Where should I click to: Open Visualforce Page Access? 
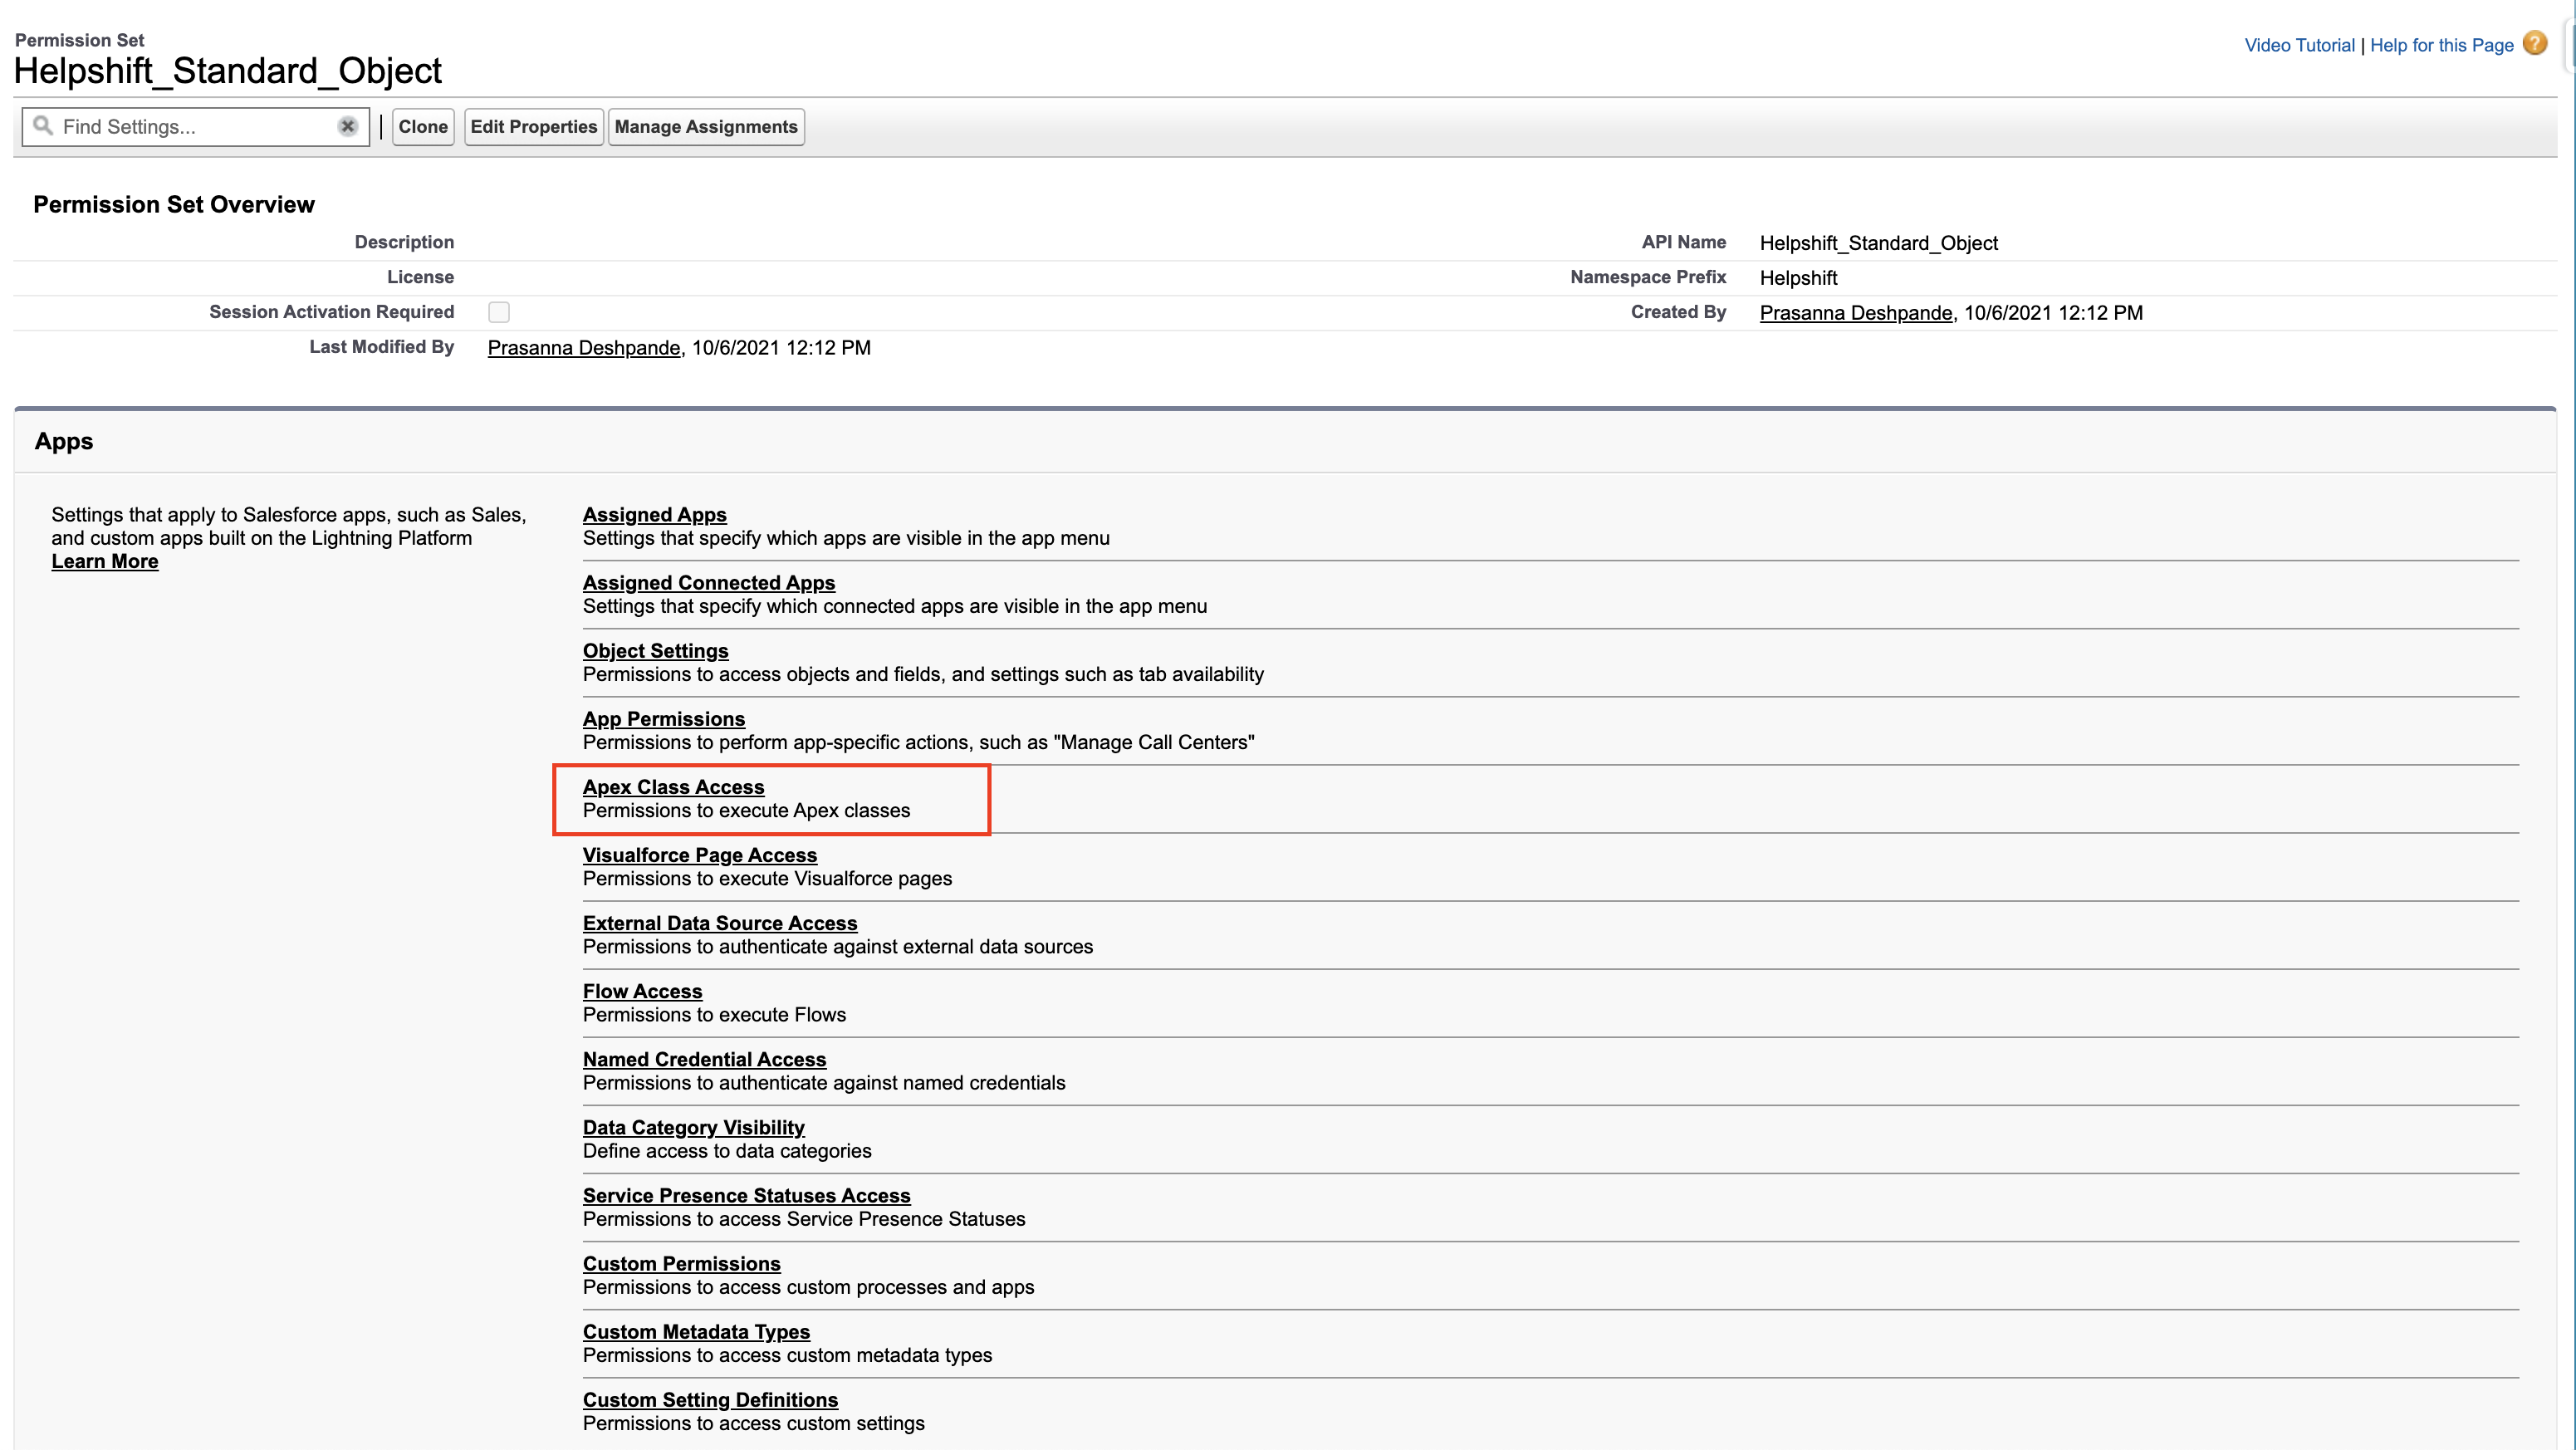[x=699, y=855]
